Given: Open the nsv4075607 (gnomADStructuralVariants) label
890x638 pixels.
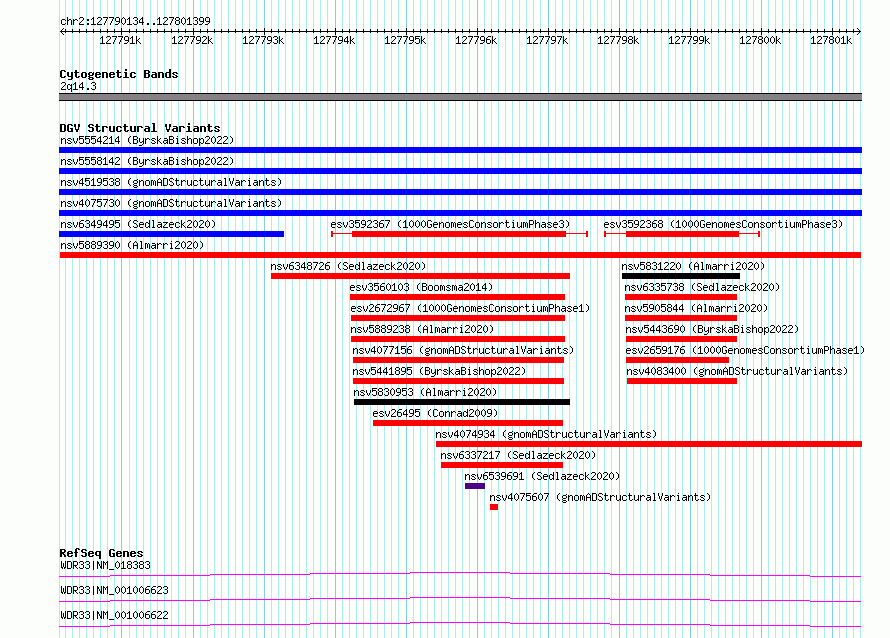Looking at the screenshot, I should [x=600, y=497].
